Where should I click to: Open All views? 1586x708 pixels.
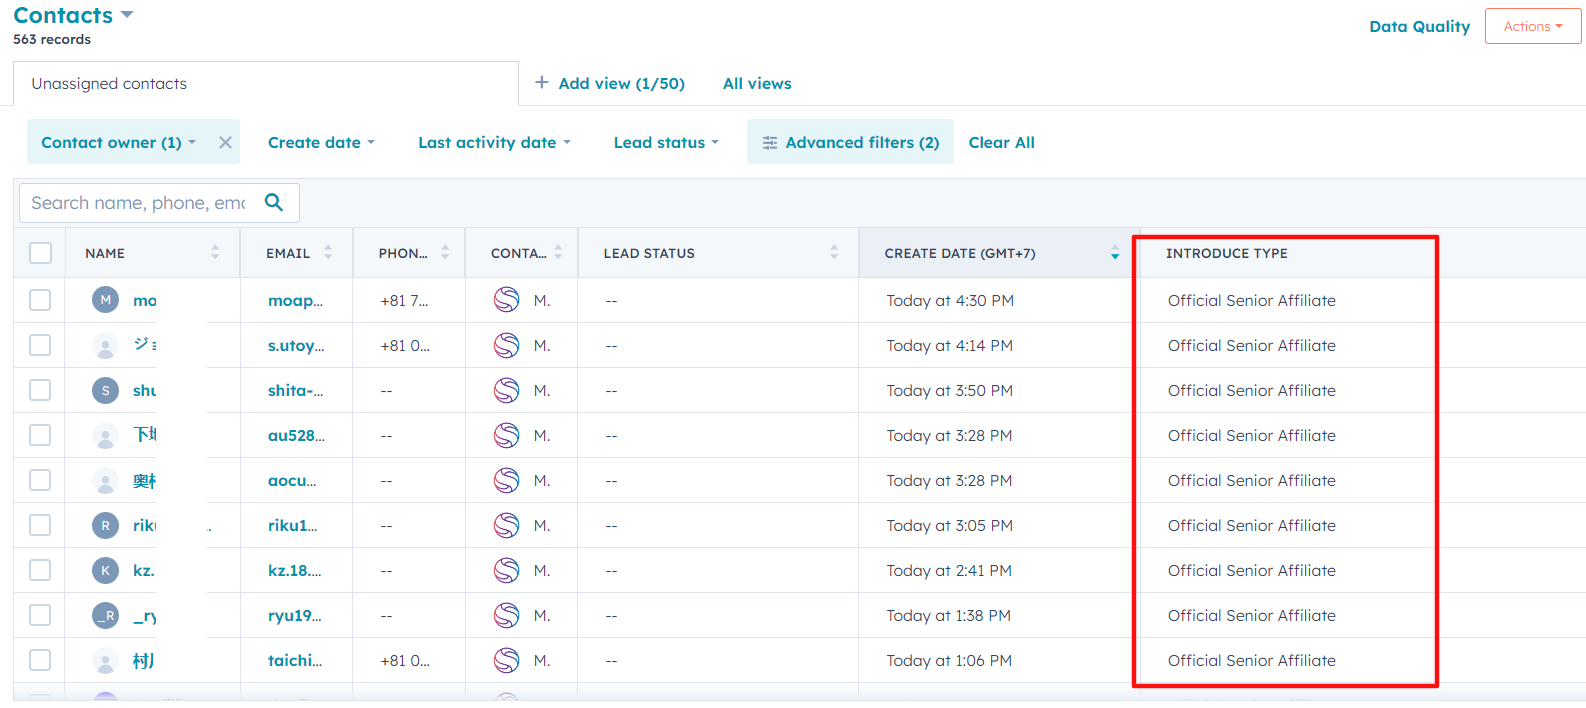coord(756,84)
